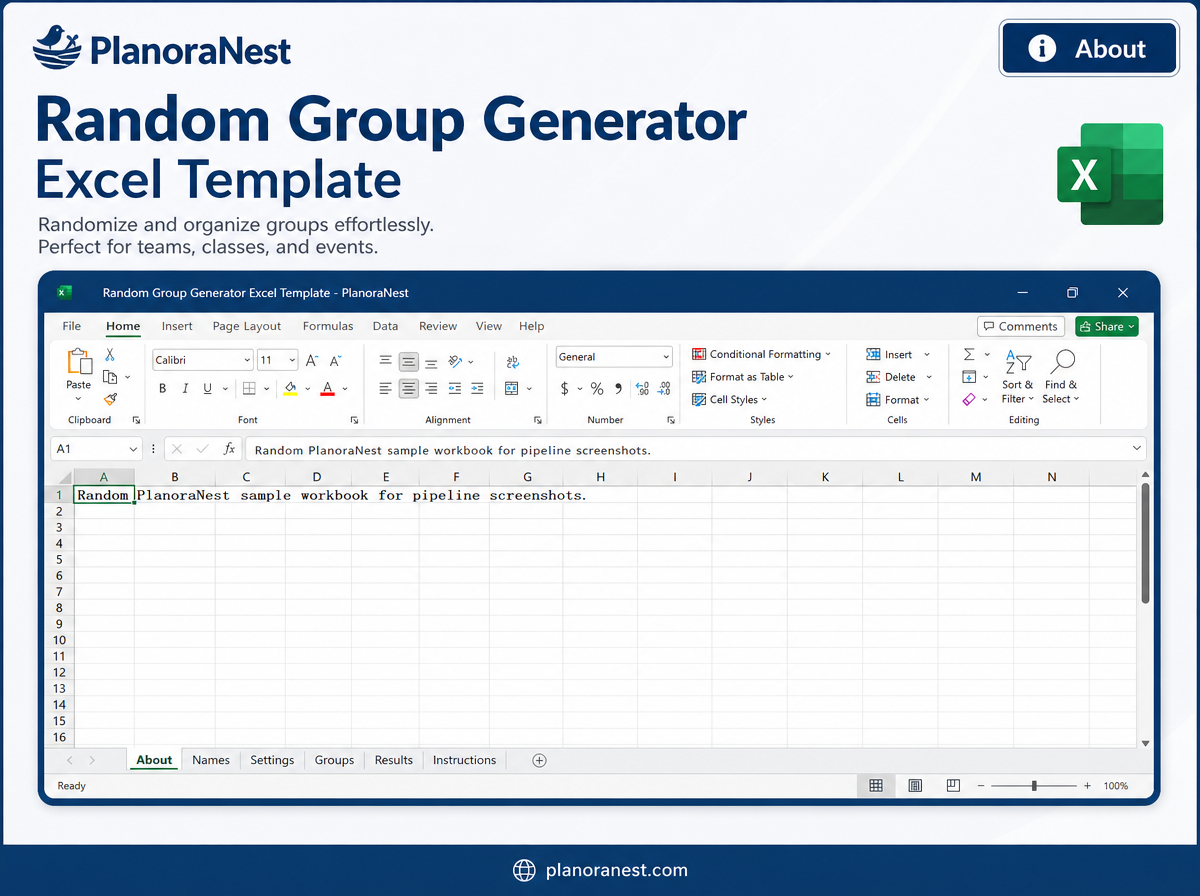Open the font size 11 dropdown
Viewport: 1200px width, 896px height.
[x=292, y=360]
